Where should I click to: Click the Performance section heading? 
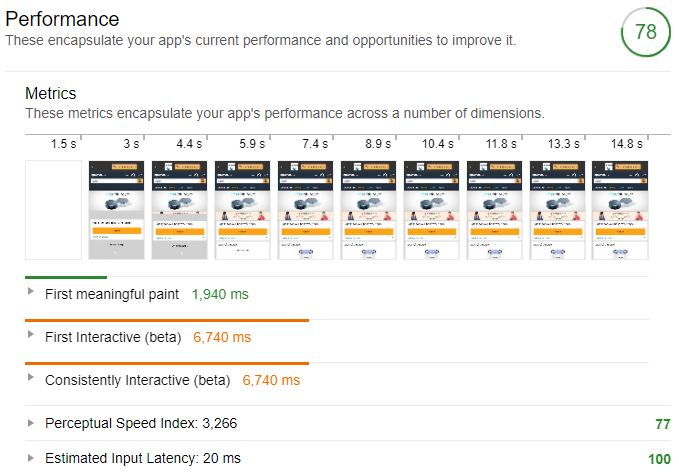(x=62, y=19)
